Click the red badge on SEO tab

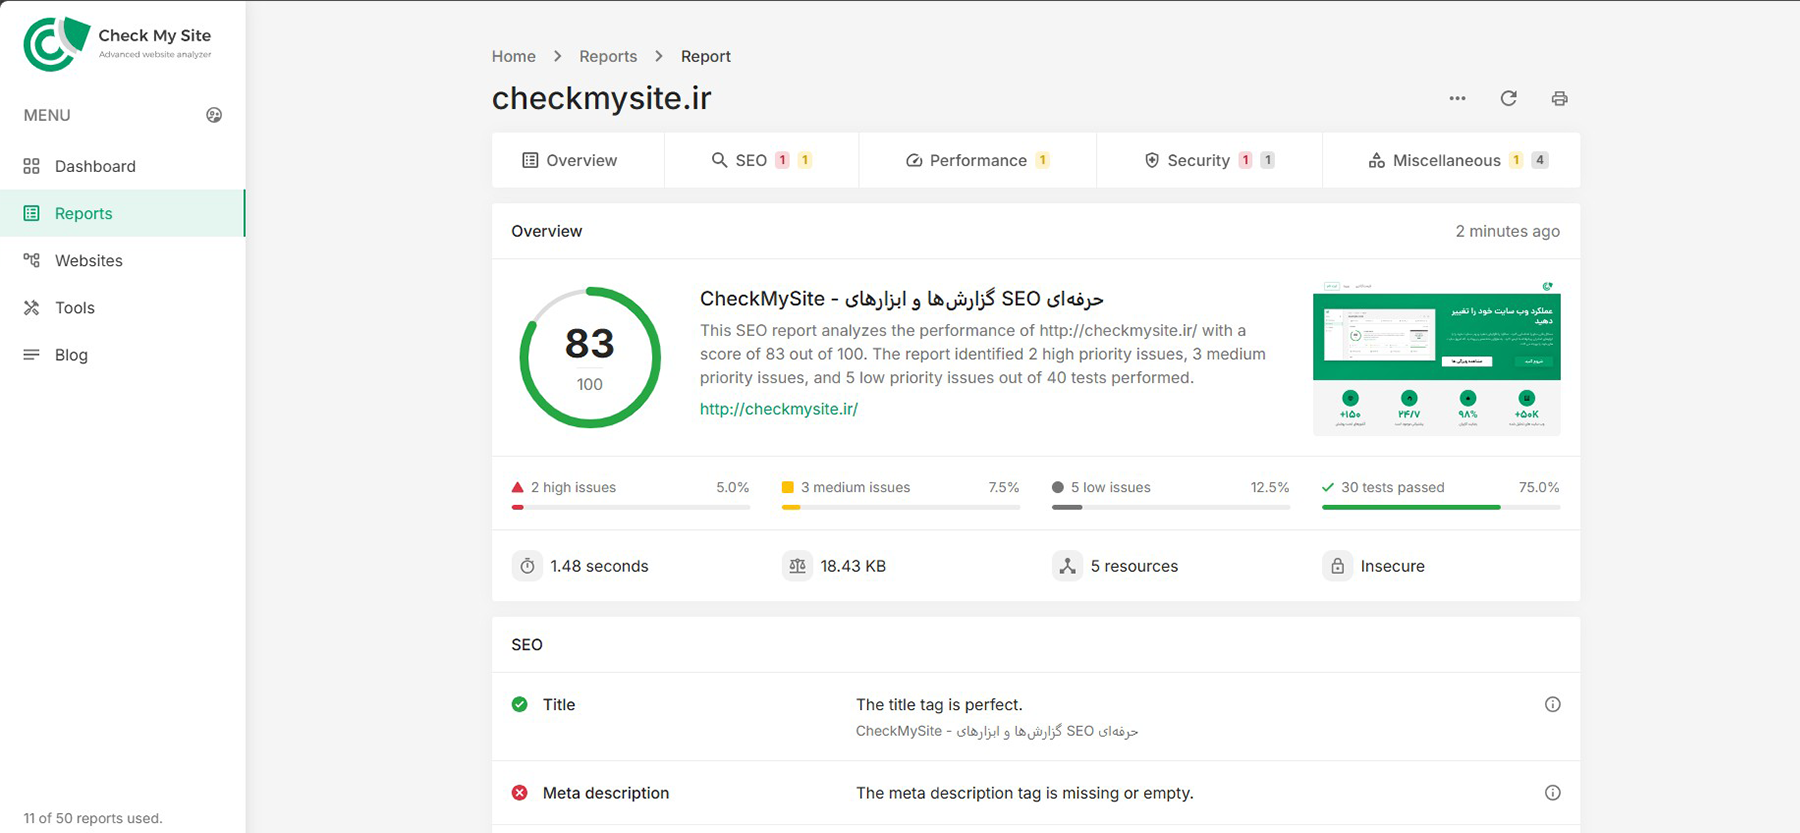point(782,160)
